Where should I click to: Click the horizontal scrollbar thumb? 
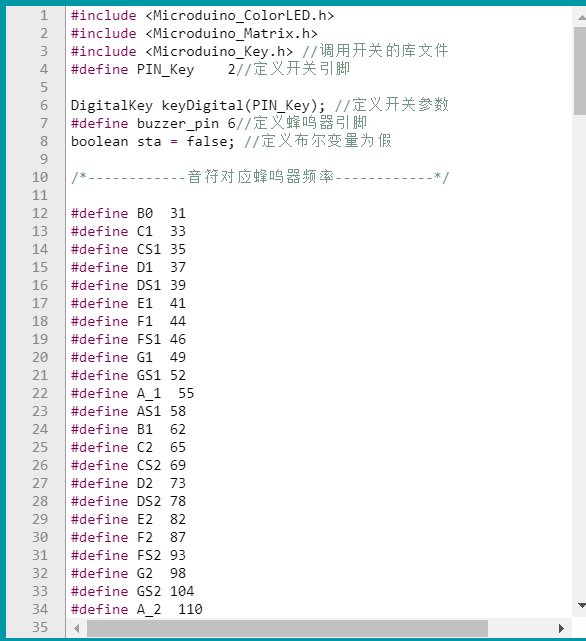click(x=287, y=628)
